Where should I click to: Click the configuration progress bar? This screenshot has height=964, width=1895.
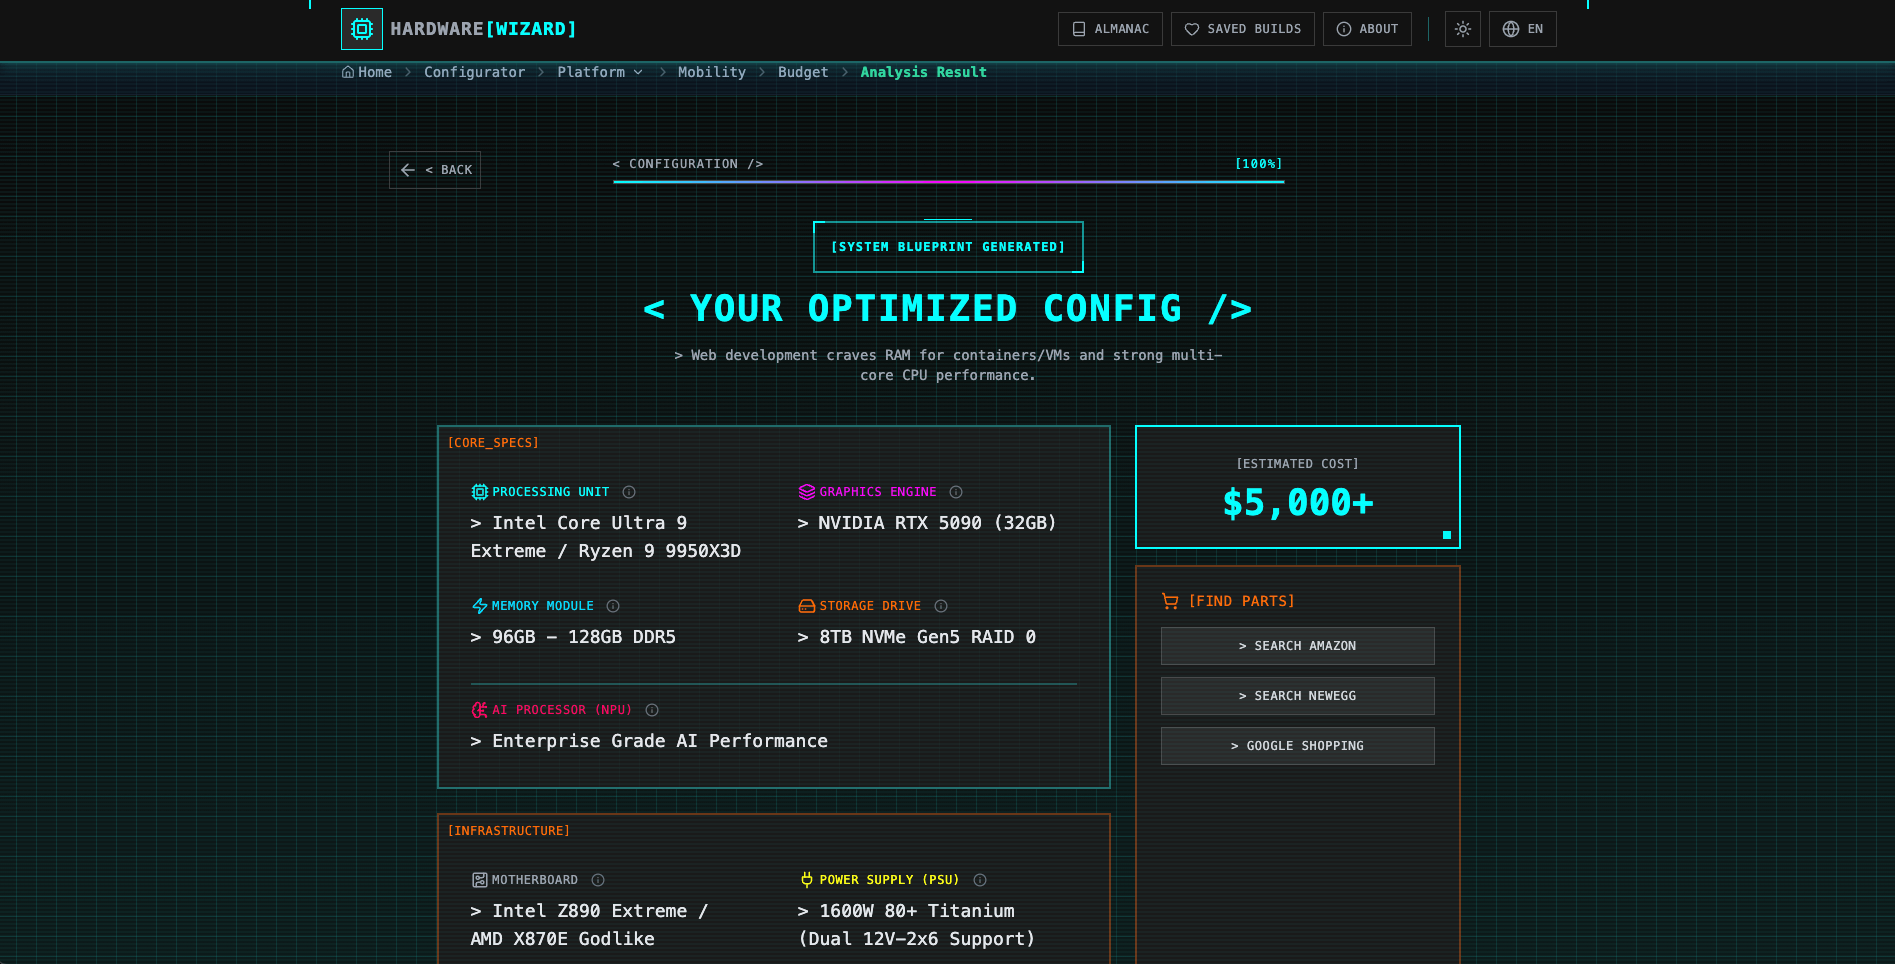948,182
